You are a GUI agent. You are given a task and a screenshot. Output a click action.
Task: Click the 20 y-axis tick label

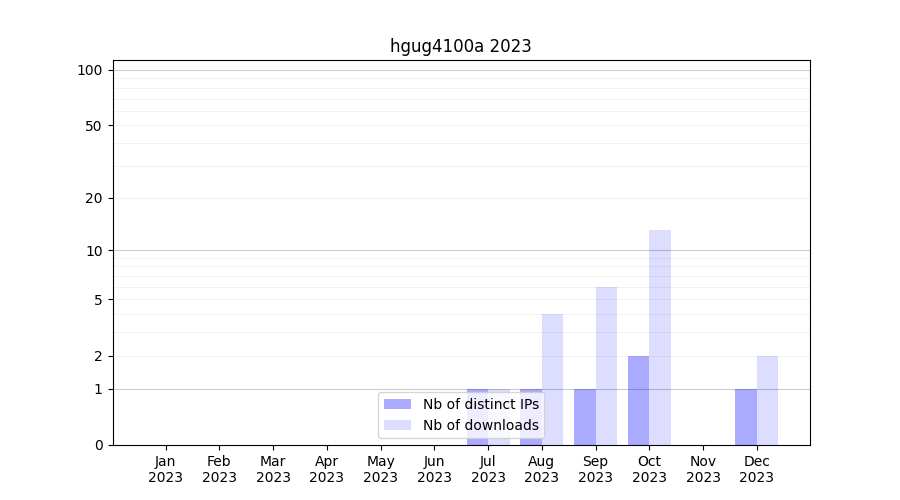[94, 198]
